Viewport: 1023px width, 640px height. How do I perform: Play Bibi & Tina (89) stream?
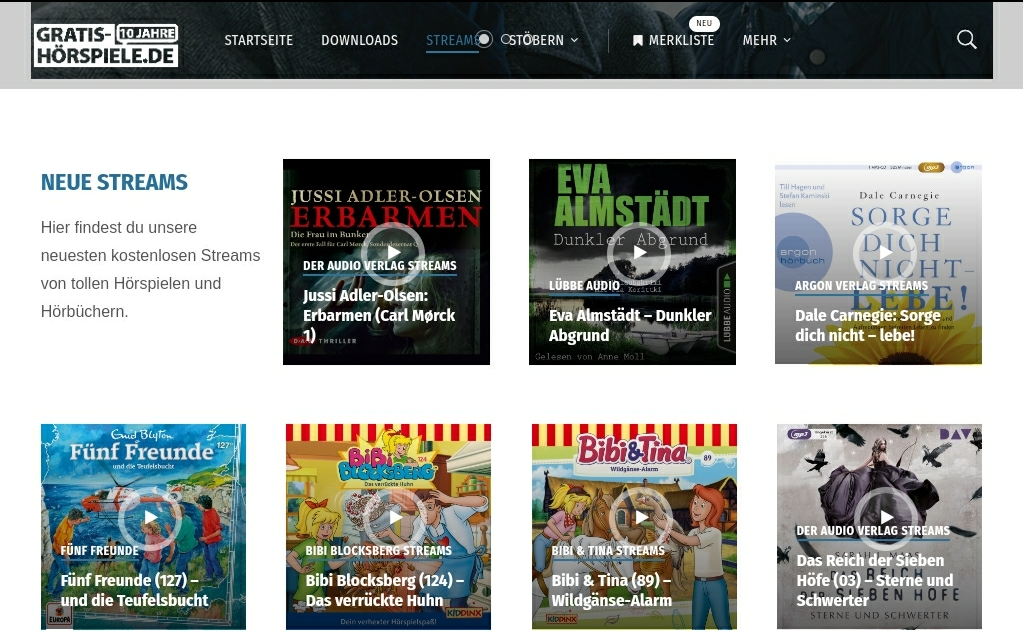641,518
